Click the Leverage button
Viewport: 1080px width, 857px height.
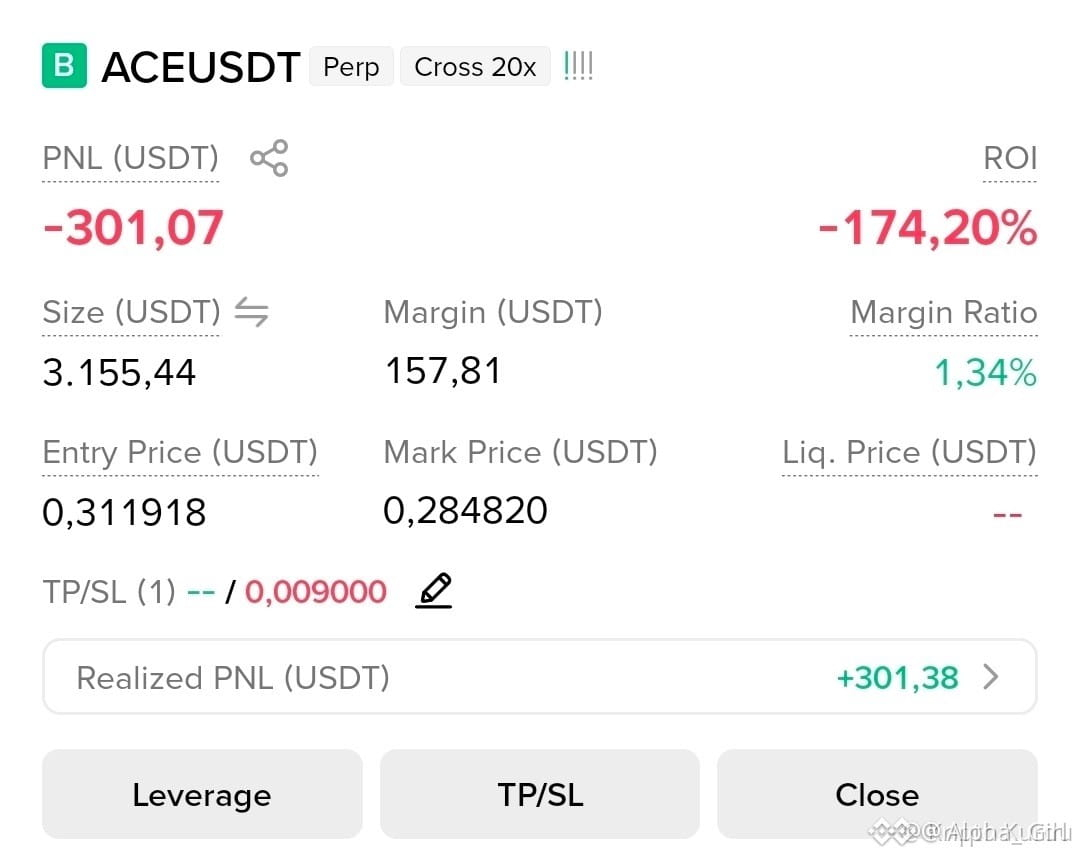click(202, 794)
